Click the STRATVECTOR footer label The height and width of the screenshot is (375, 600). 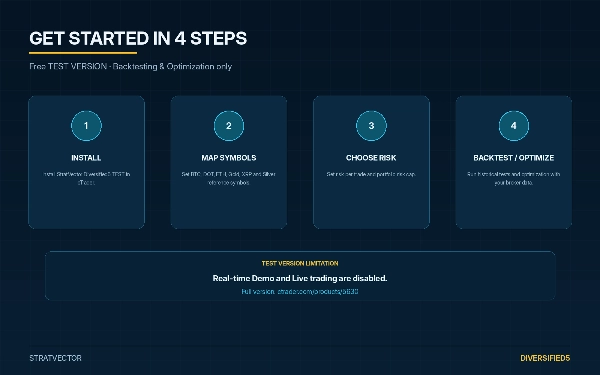[55, 358]
